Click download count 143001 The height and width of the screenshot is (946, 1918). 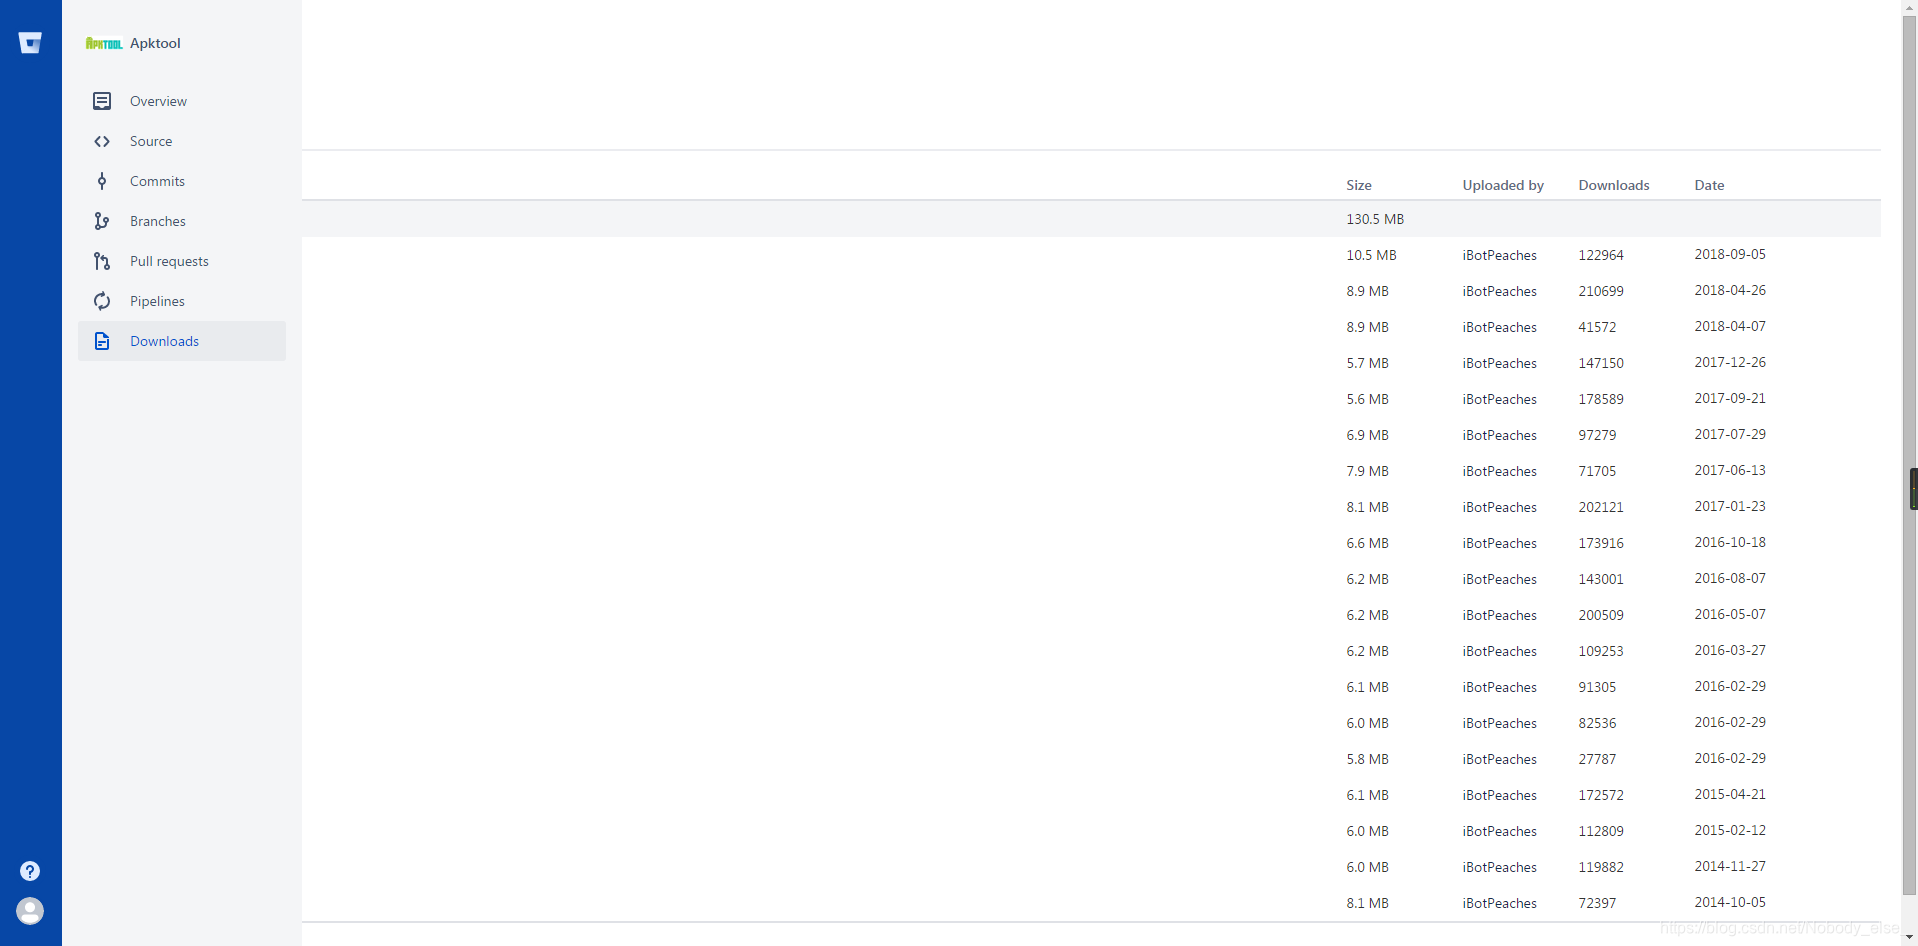(x=1601, y=579)
